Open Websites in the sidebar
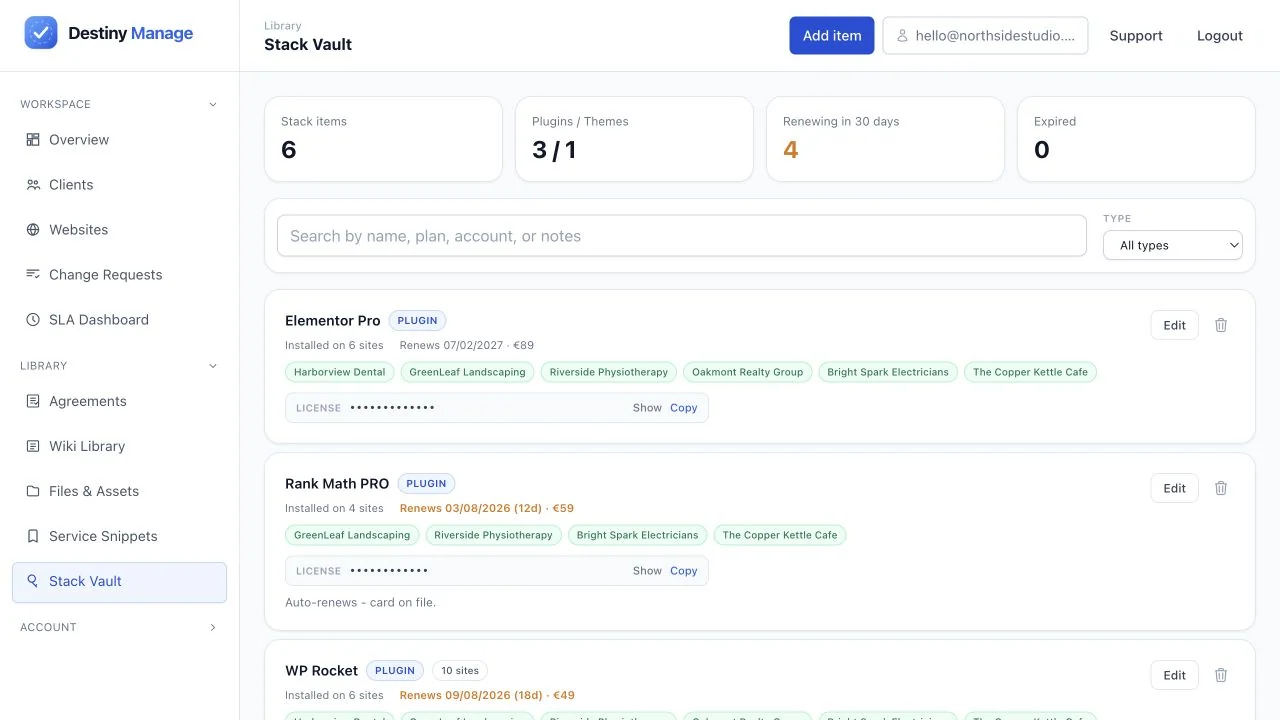 119,230
